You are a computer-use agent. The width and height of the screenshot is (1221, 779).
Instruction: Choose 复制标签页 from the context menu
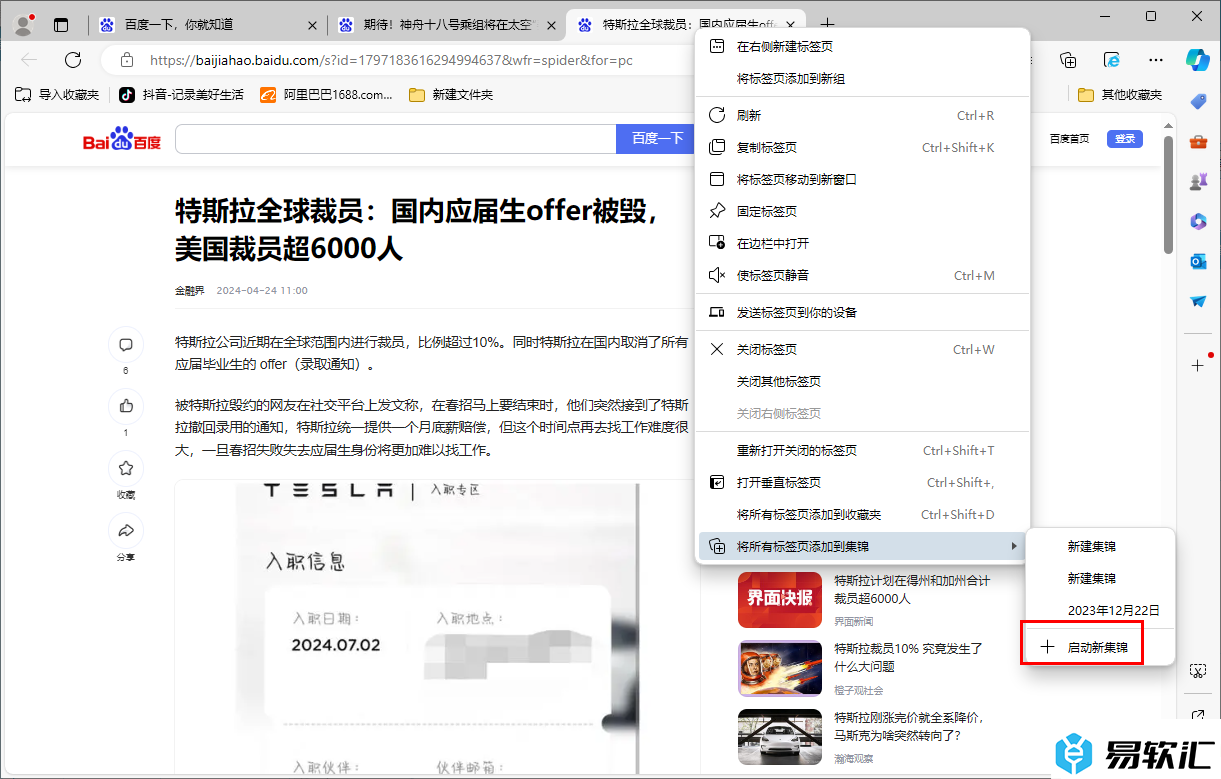point(862,147)
